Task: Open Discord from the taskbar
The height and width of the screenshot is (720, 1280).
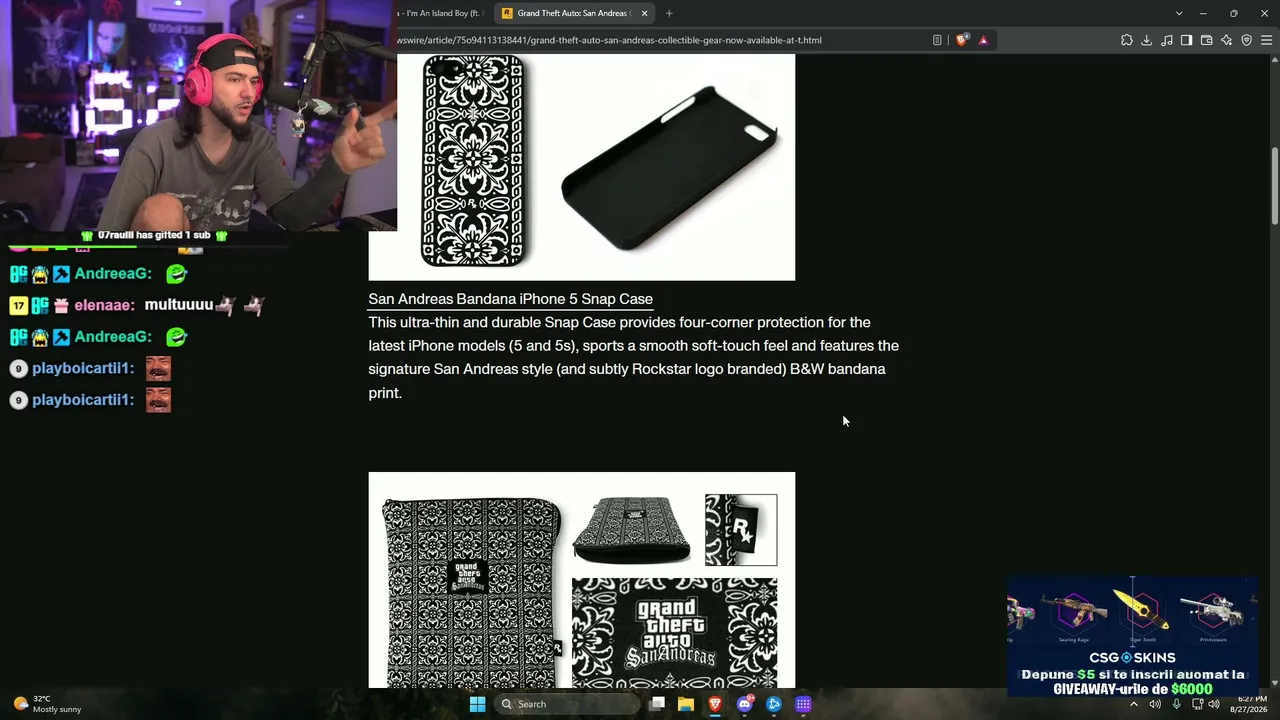Action: click(x=744, y=704)
